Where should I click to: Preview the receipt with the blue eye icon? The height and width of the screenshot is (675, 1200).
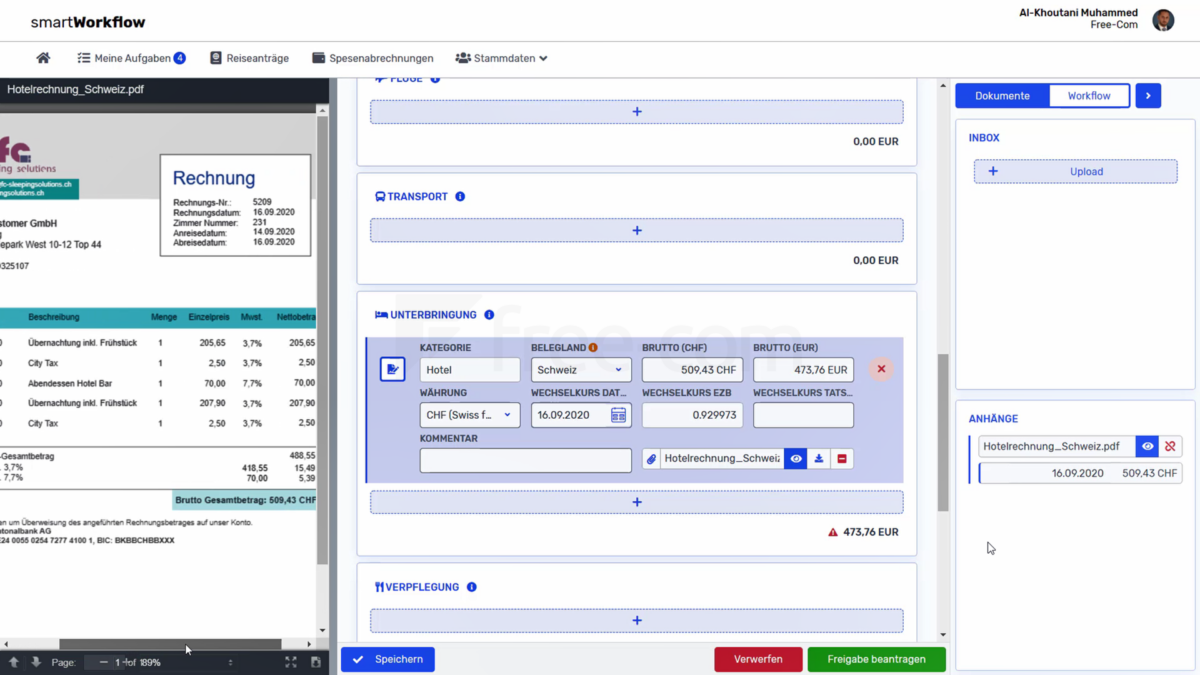coord(796,457)
